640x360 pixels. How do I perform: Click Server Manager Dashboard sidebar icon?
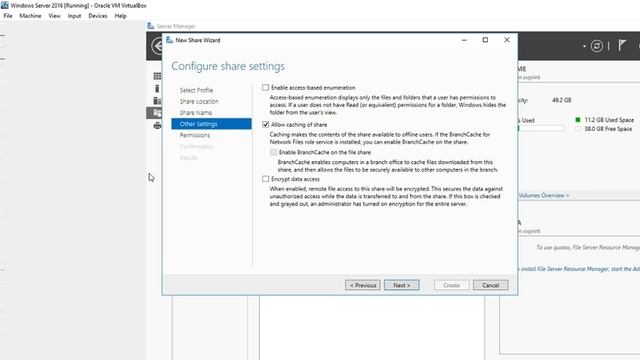(157, 76)
